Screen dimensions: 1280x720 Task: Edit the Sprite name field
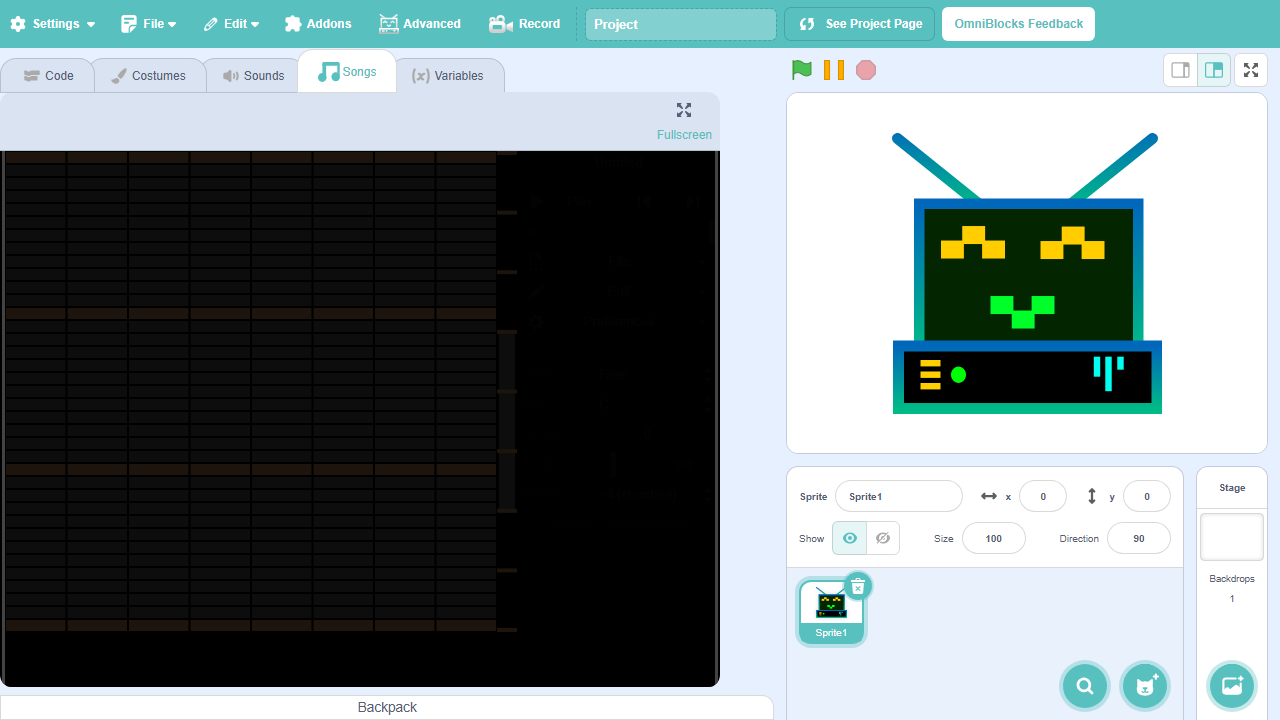(x=899, y=496)
